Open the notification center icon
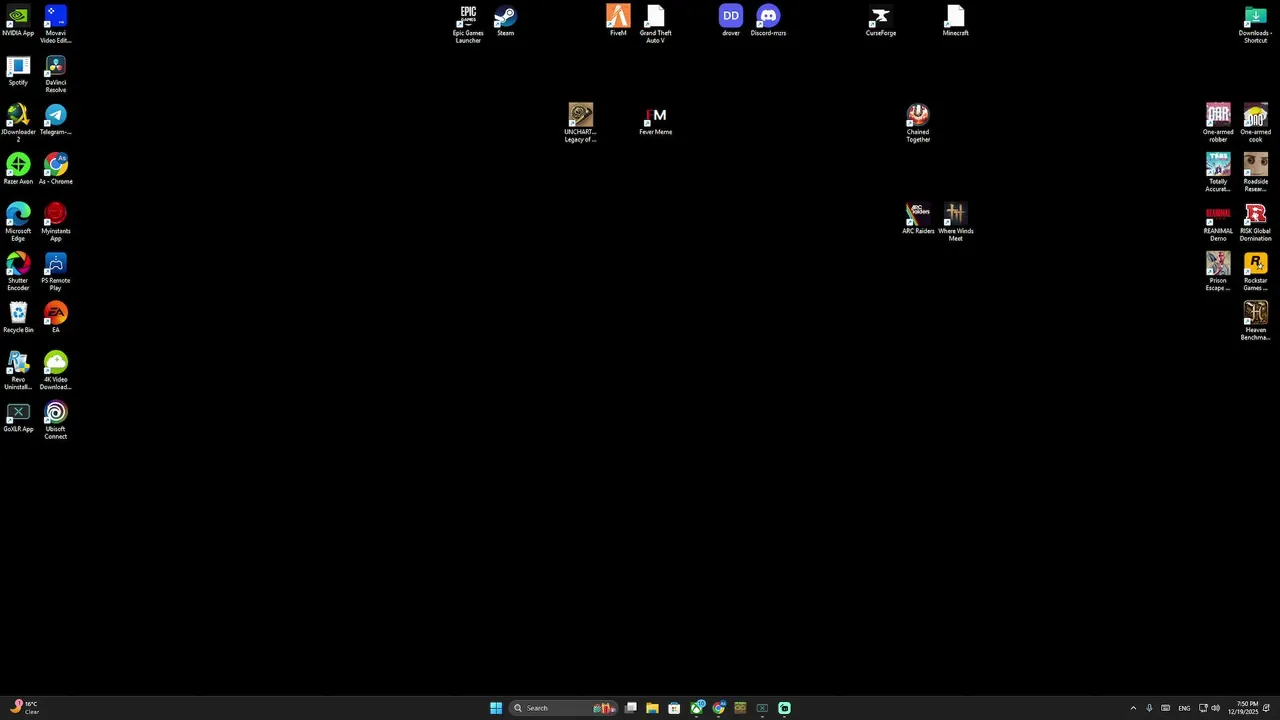Image resolution: width=1280 pixels, height=720 pixels. click(1267, 708)
